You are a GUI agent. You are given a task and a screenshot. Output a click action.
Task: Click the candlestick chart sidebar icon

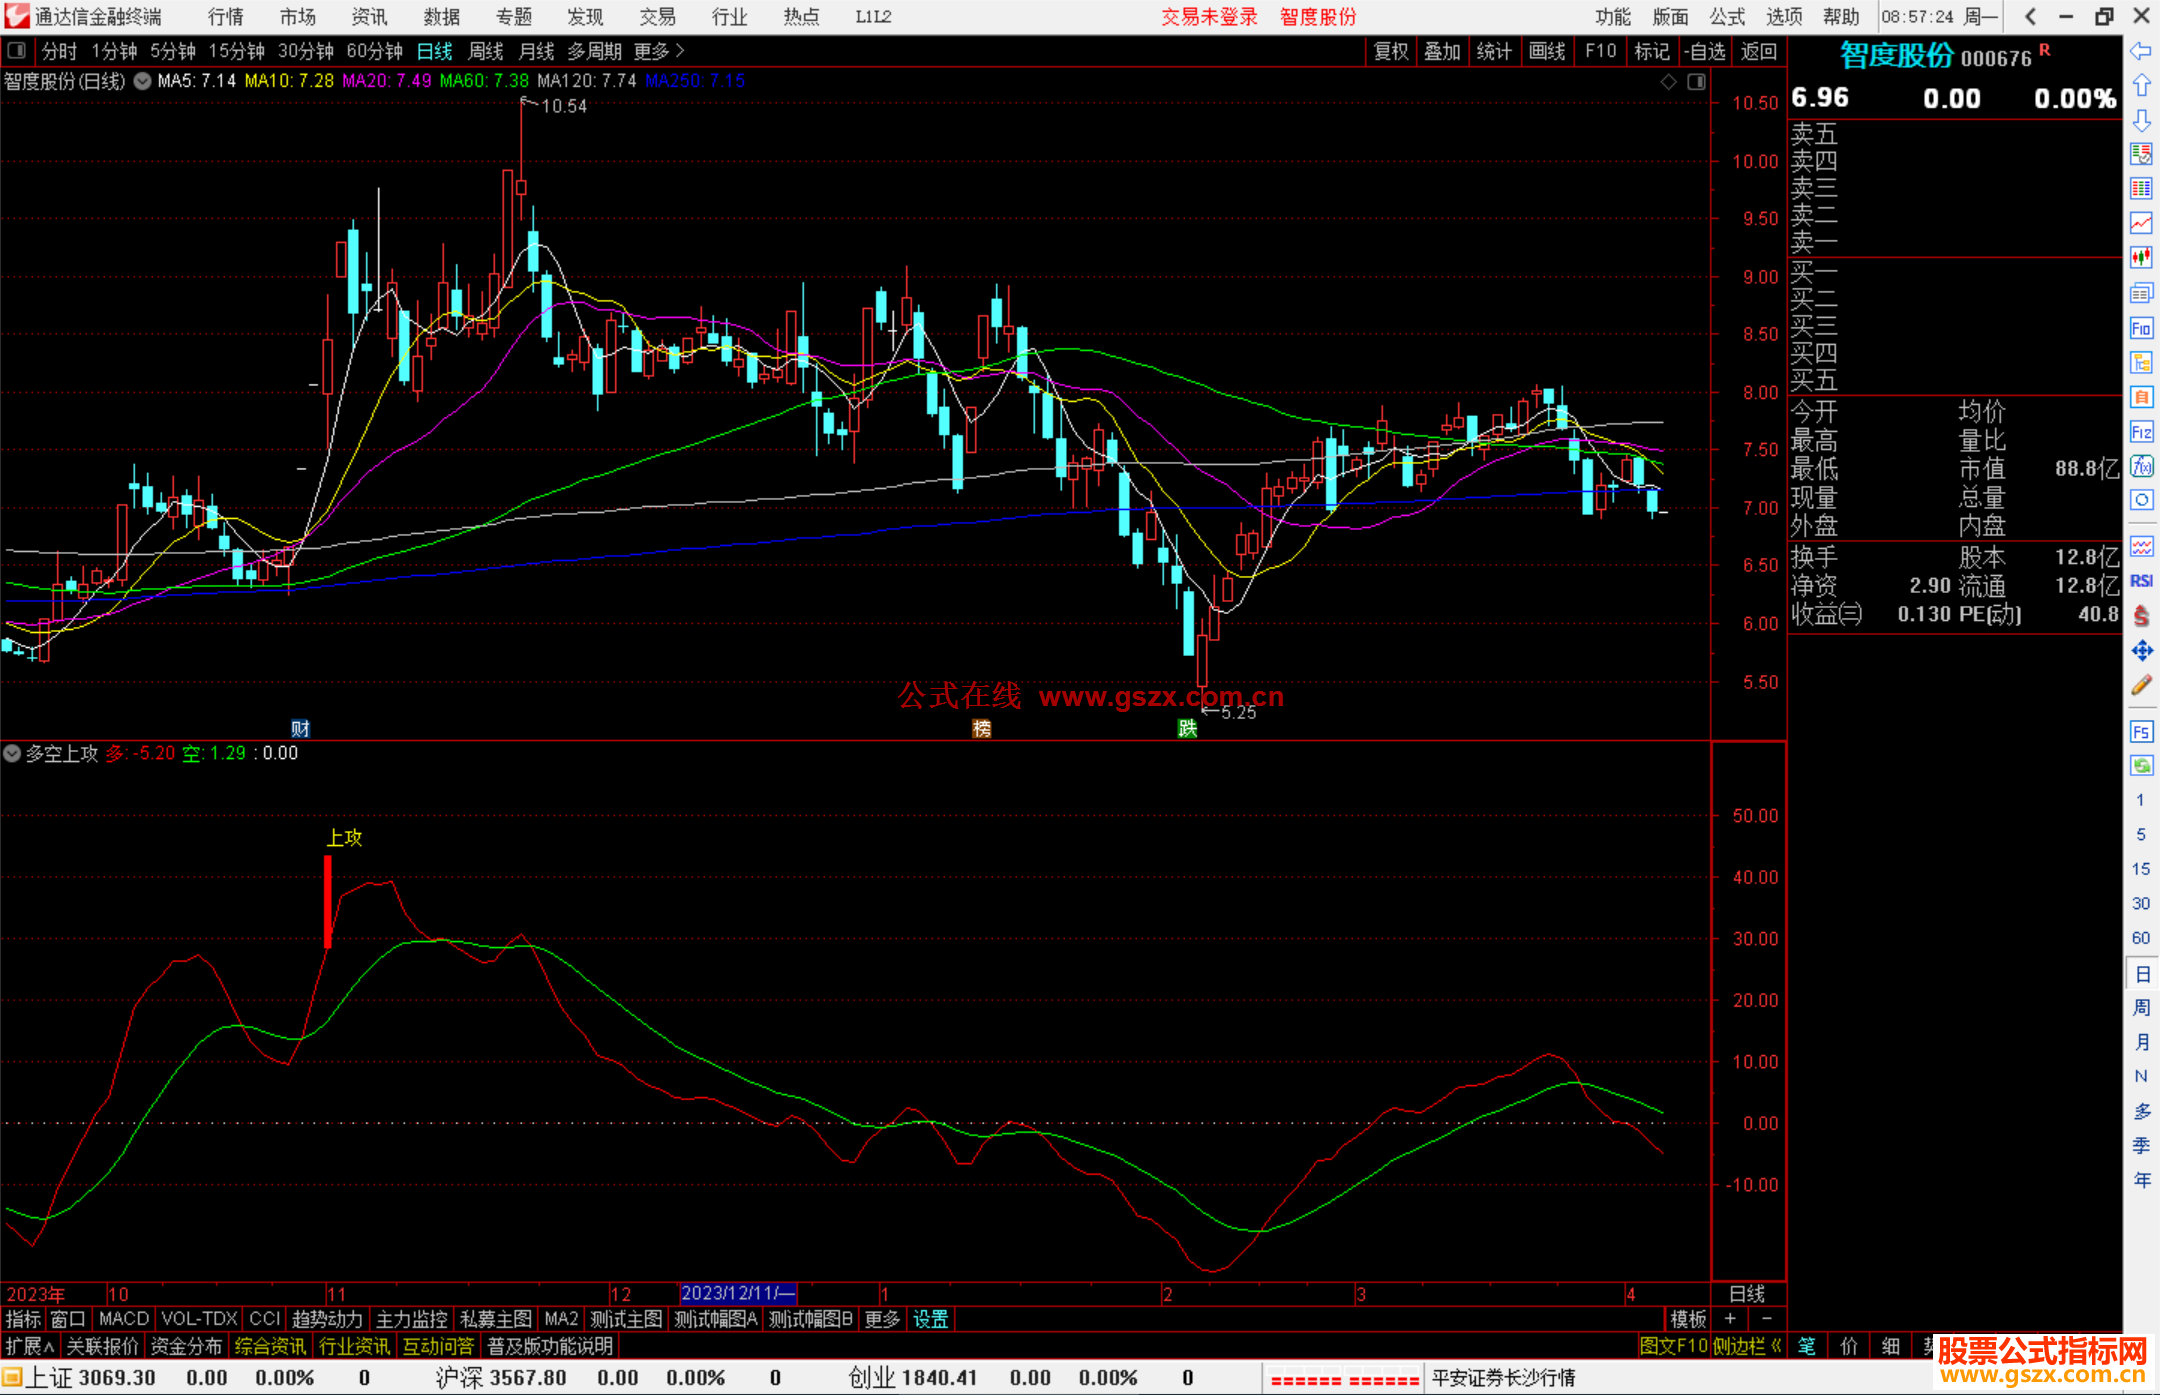tap(2141, 258)
